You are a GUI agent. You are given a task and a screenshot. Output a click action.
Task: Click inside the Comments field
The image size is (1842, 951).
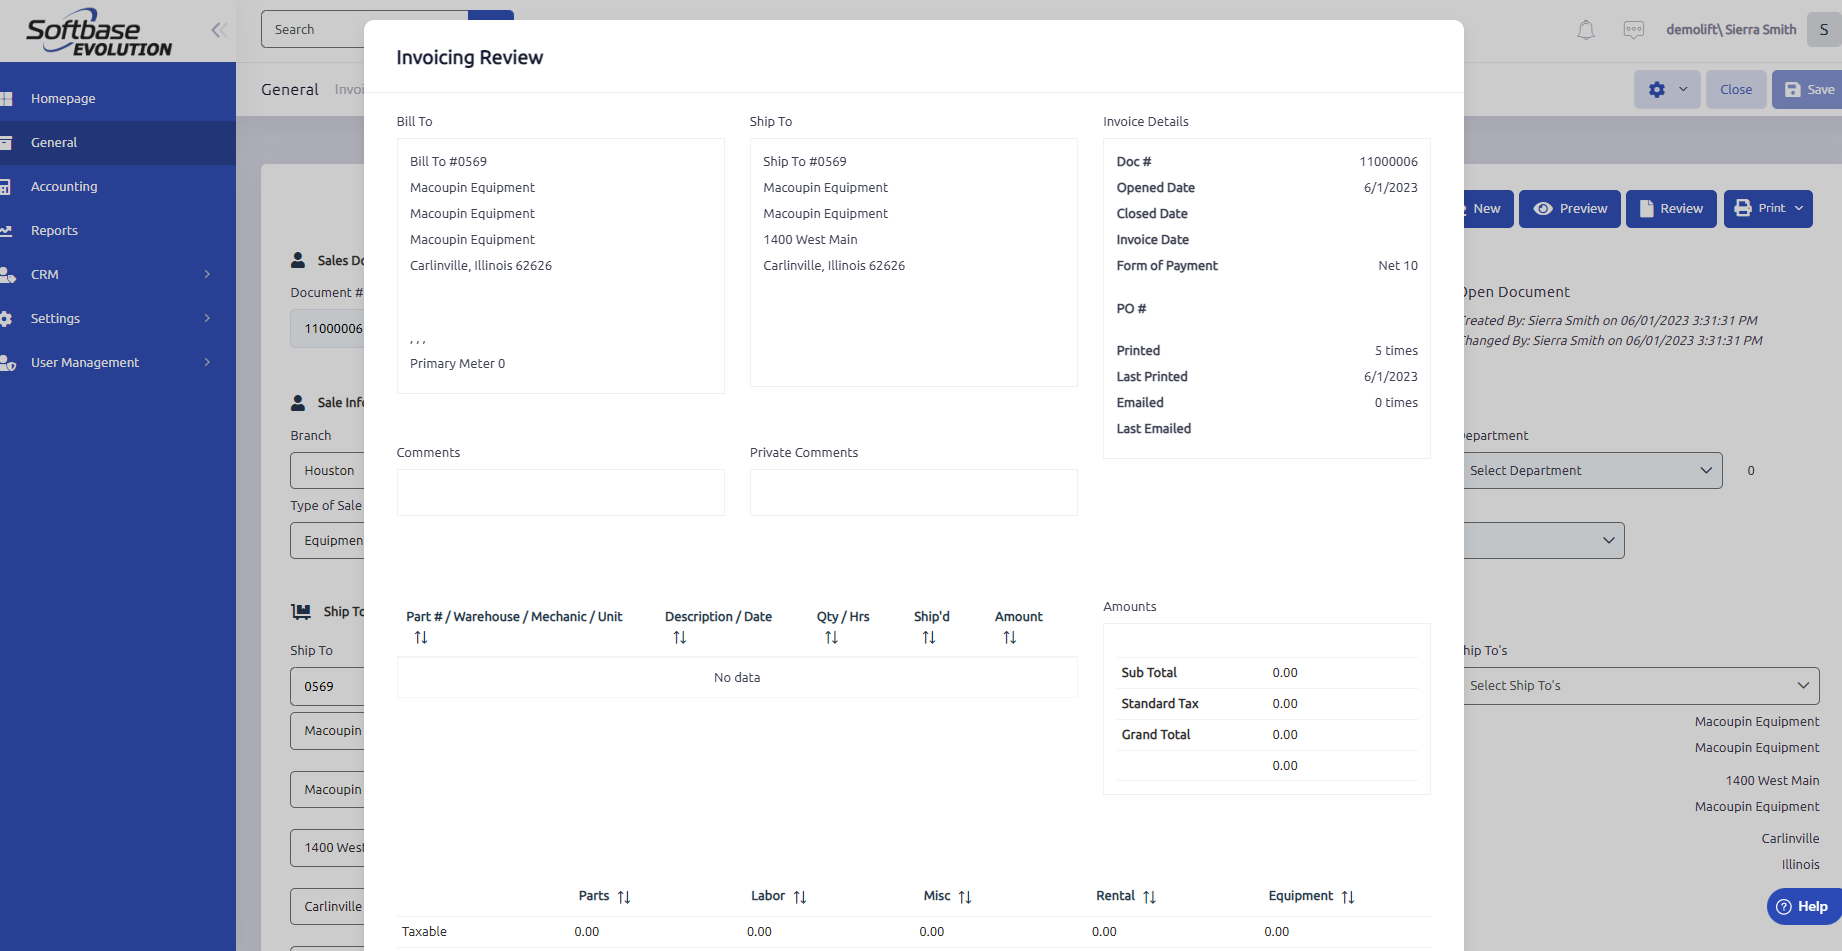(x=560, y=492)
